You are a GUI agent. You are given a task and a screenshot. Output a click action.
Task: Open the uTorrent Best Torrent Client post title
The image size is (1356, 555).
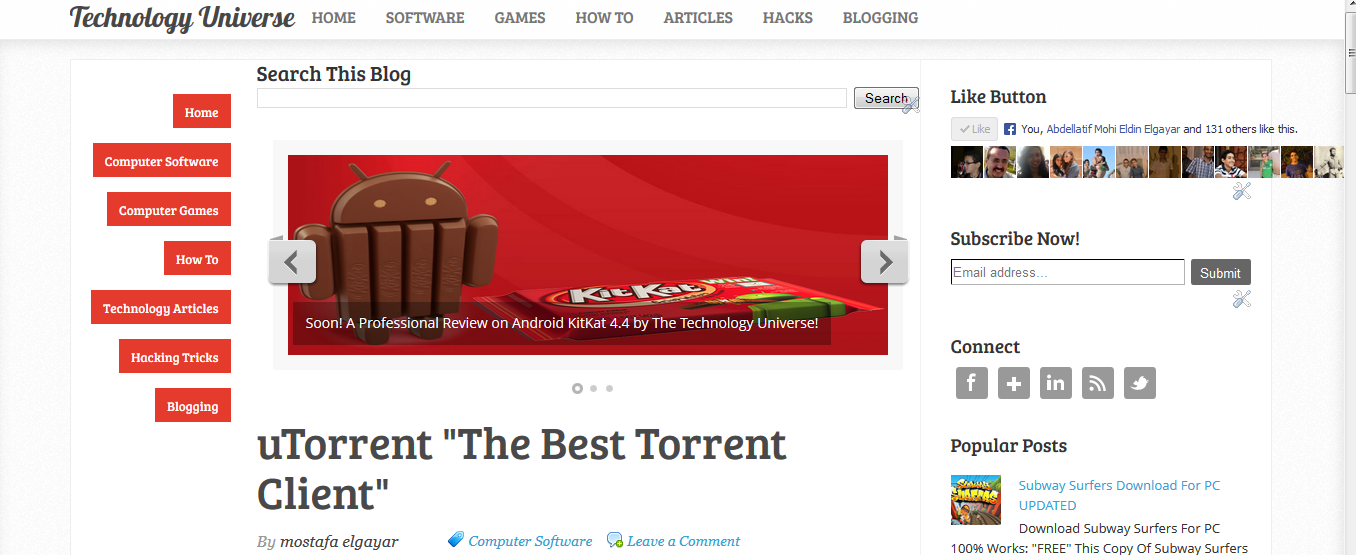click(x=522, y=468)
